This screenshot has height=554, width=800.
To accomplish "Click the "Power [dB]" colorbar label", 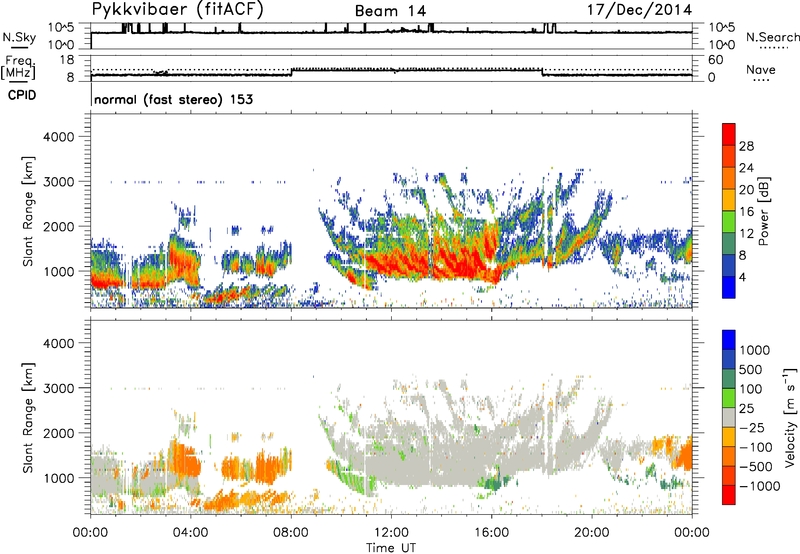I will pyautogui.click(x=763, y=211).
